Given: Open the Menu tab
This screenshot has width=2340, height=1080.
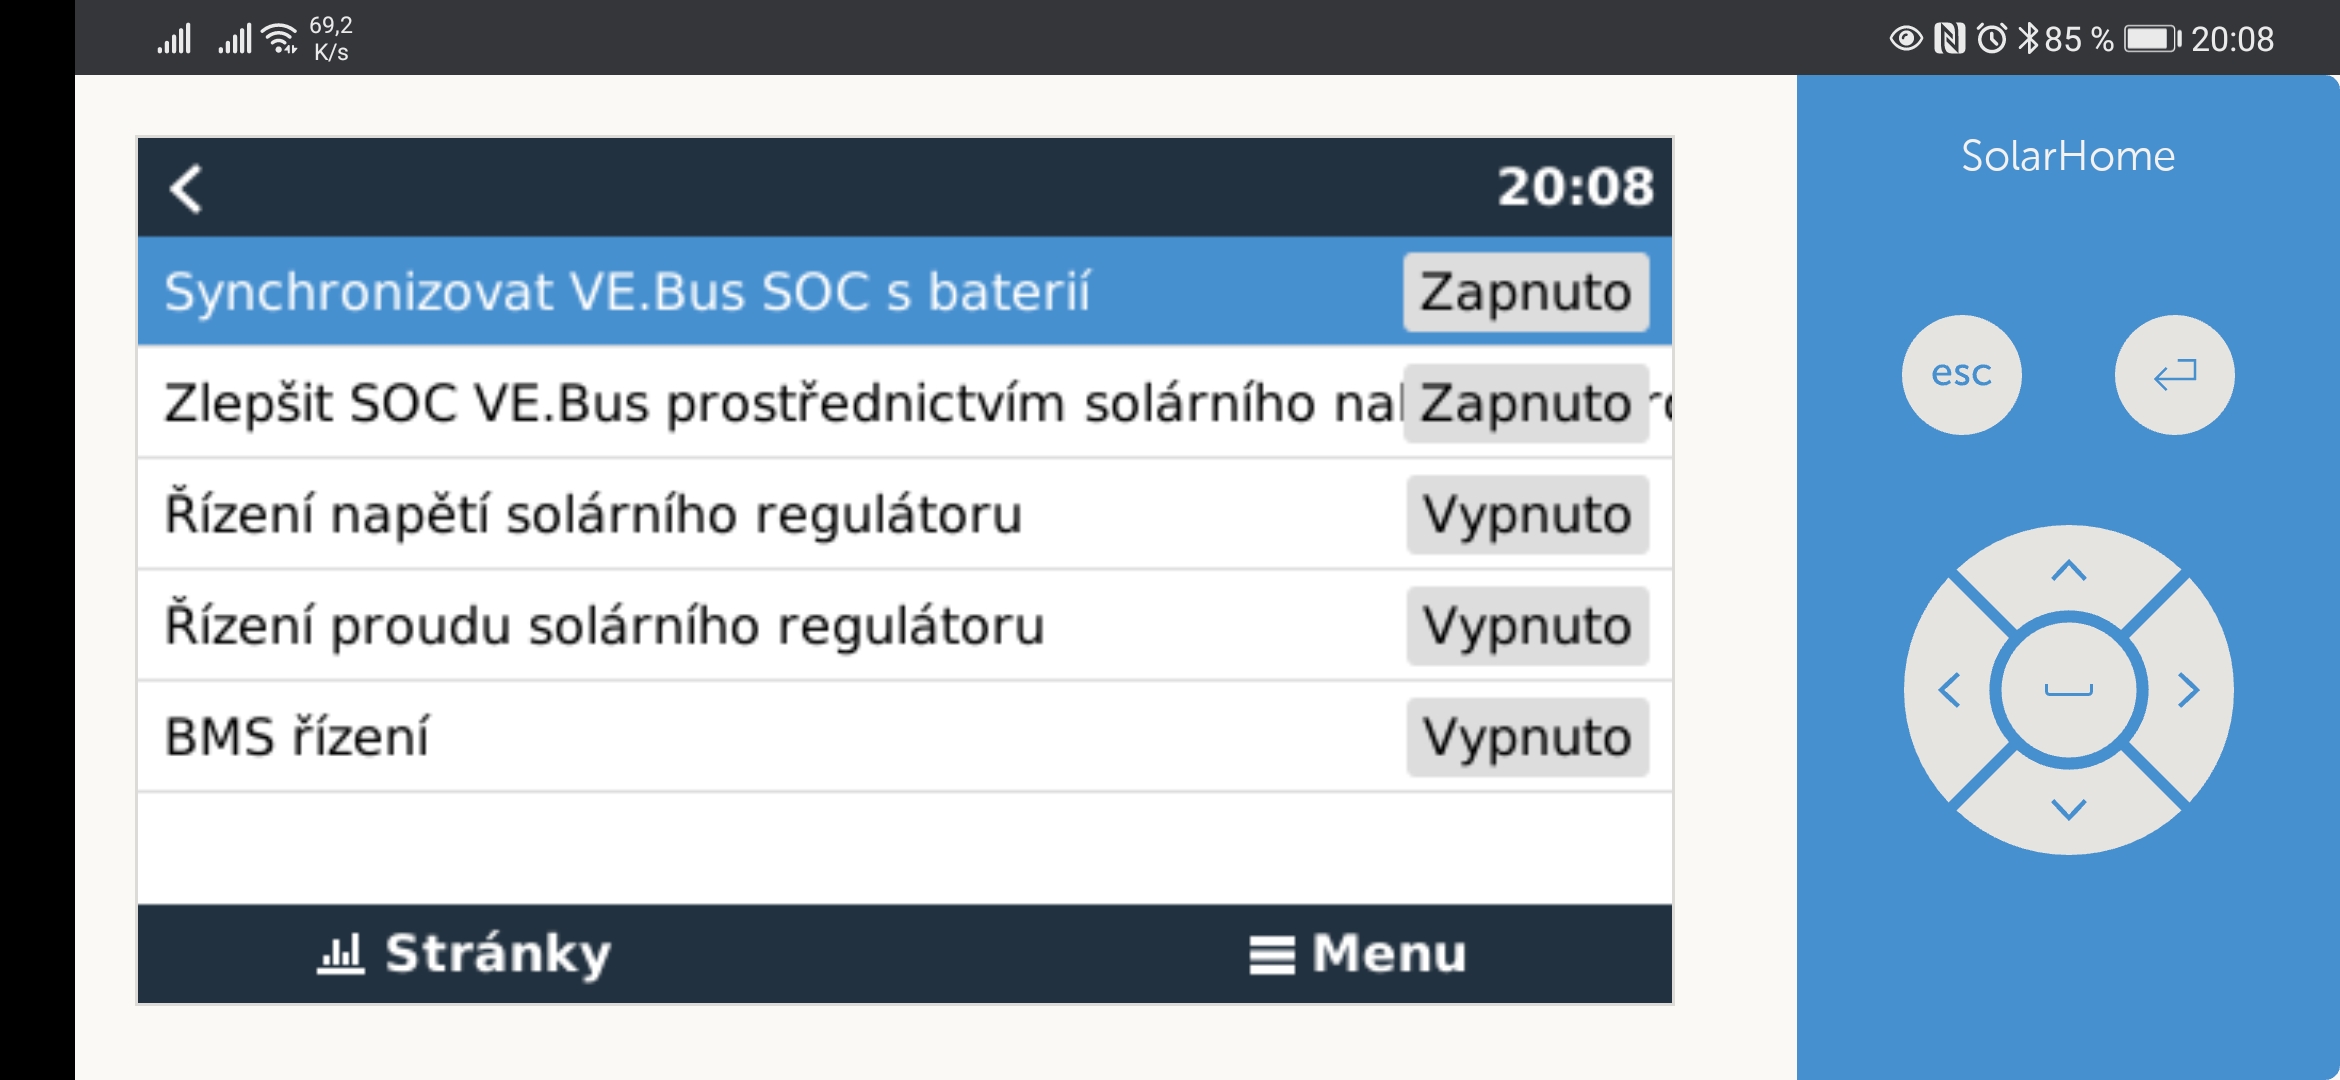Looking at the screenshot, I should point(1357,953).
